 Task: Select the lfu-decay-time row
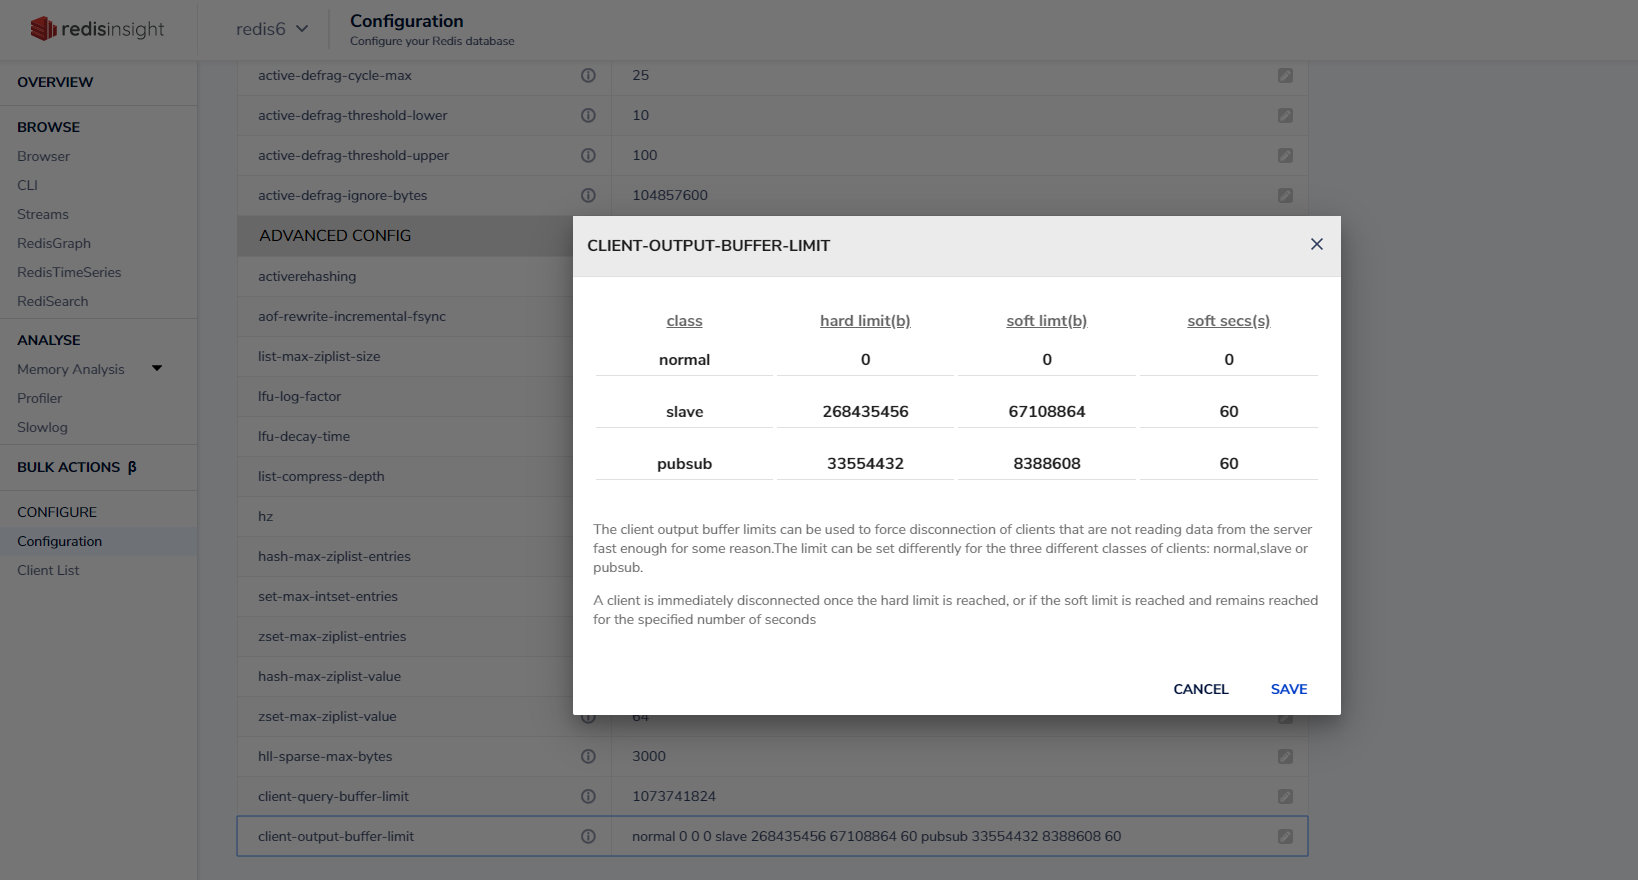point(405,436)
